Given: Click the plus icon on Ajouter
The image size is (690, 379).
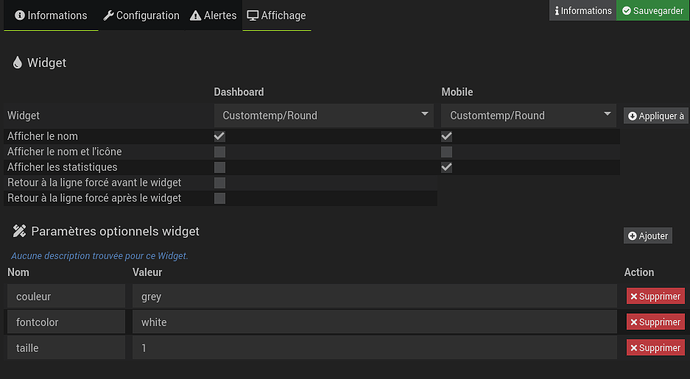Looking at the screenshot, I should pyautogui.click(x=632, y=236).
